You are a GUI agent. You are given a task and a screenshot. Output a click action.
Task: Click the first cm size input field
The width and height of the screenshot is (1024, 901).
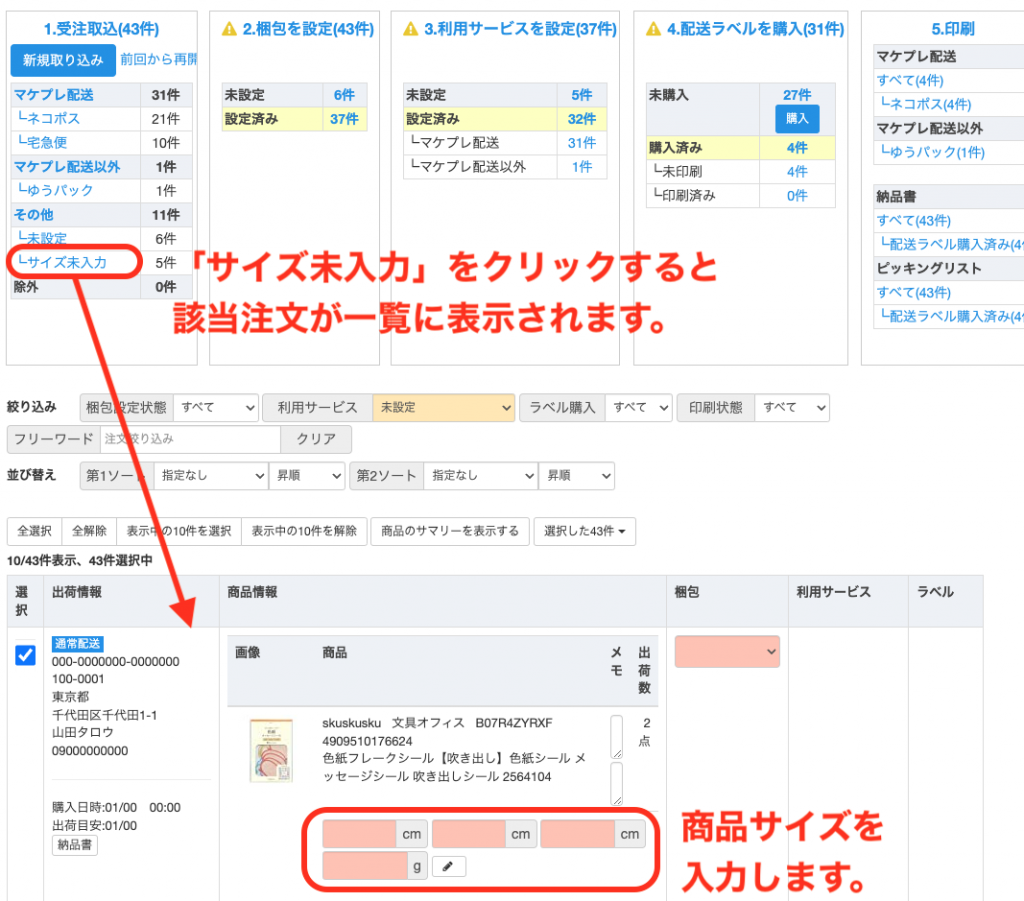click(360, 834)
